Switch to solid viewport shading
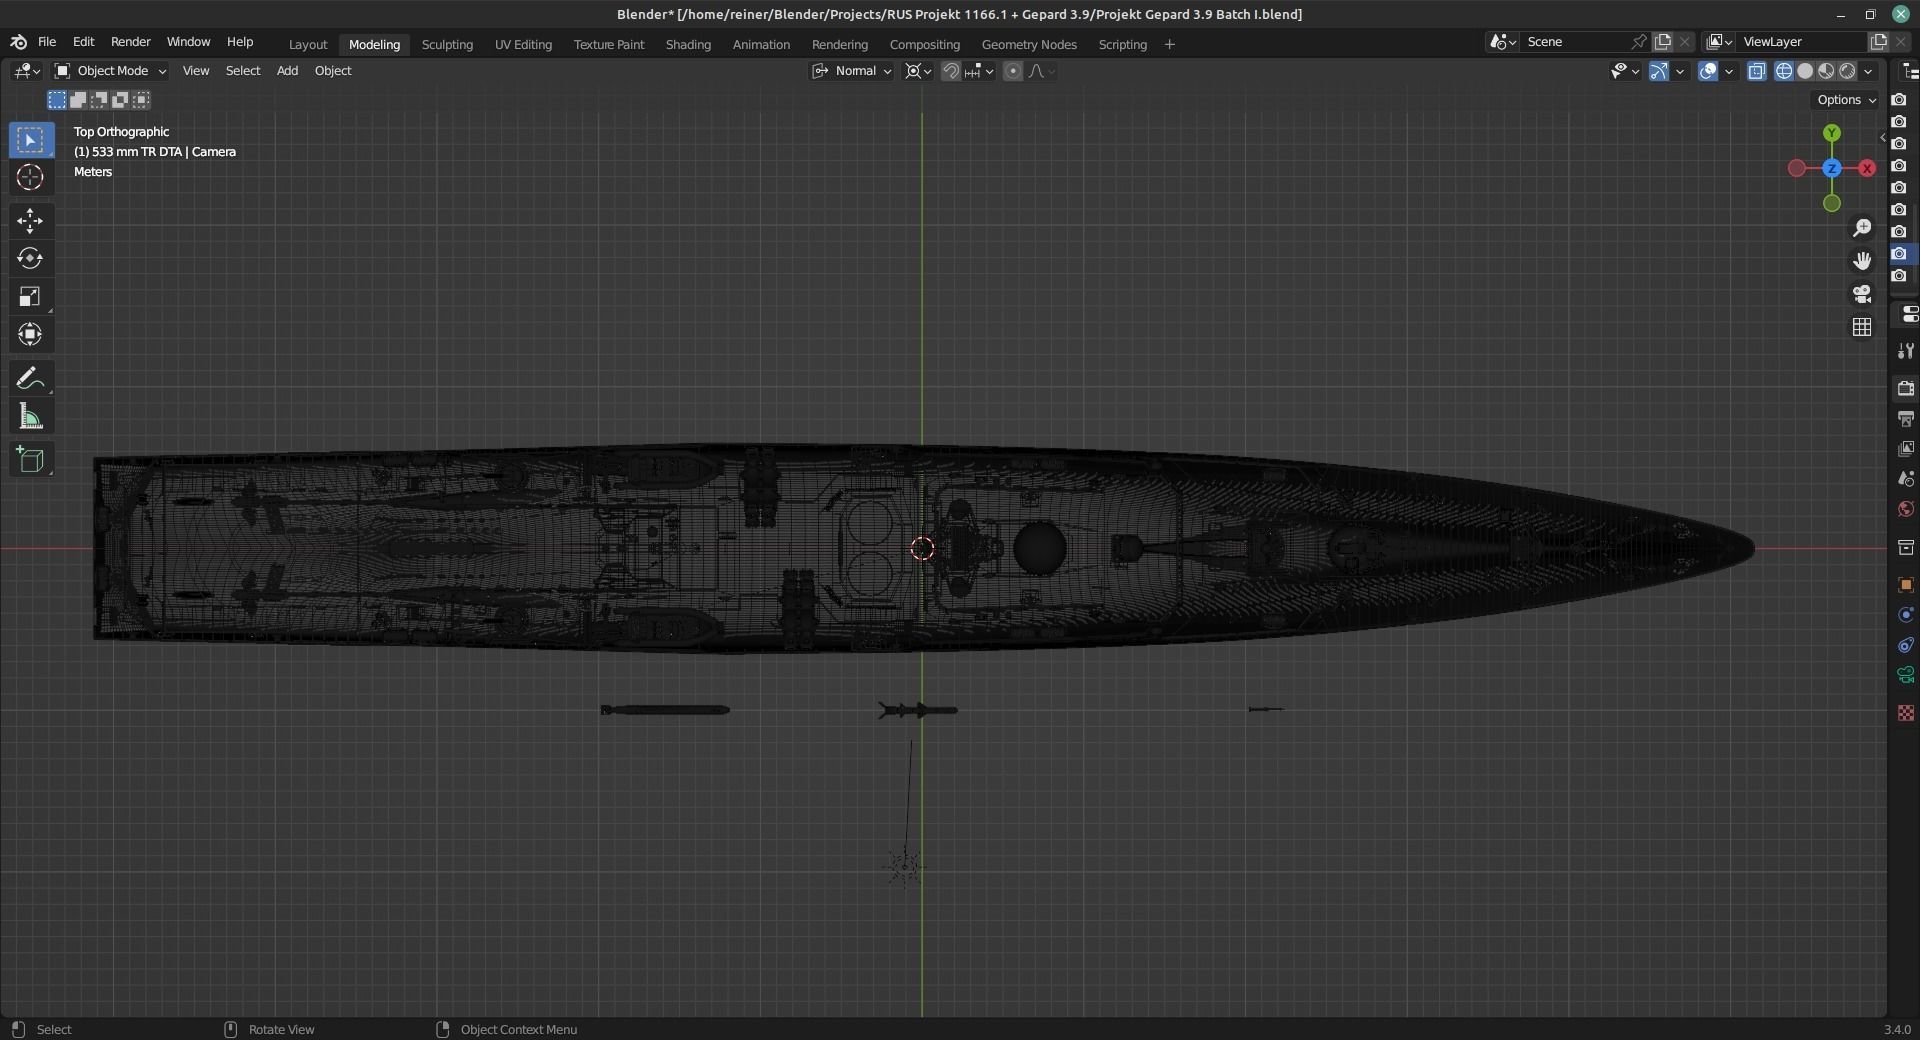 (x=1805, y=71)
